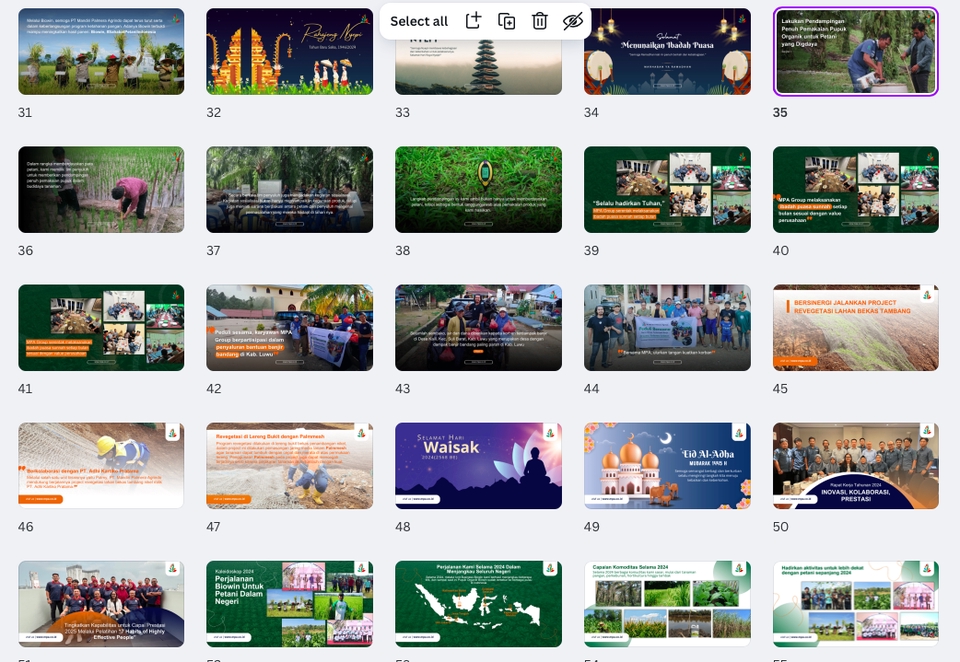Delete selected page using trash icon

pyautogui.click(x=539, y=21)
